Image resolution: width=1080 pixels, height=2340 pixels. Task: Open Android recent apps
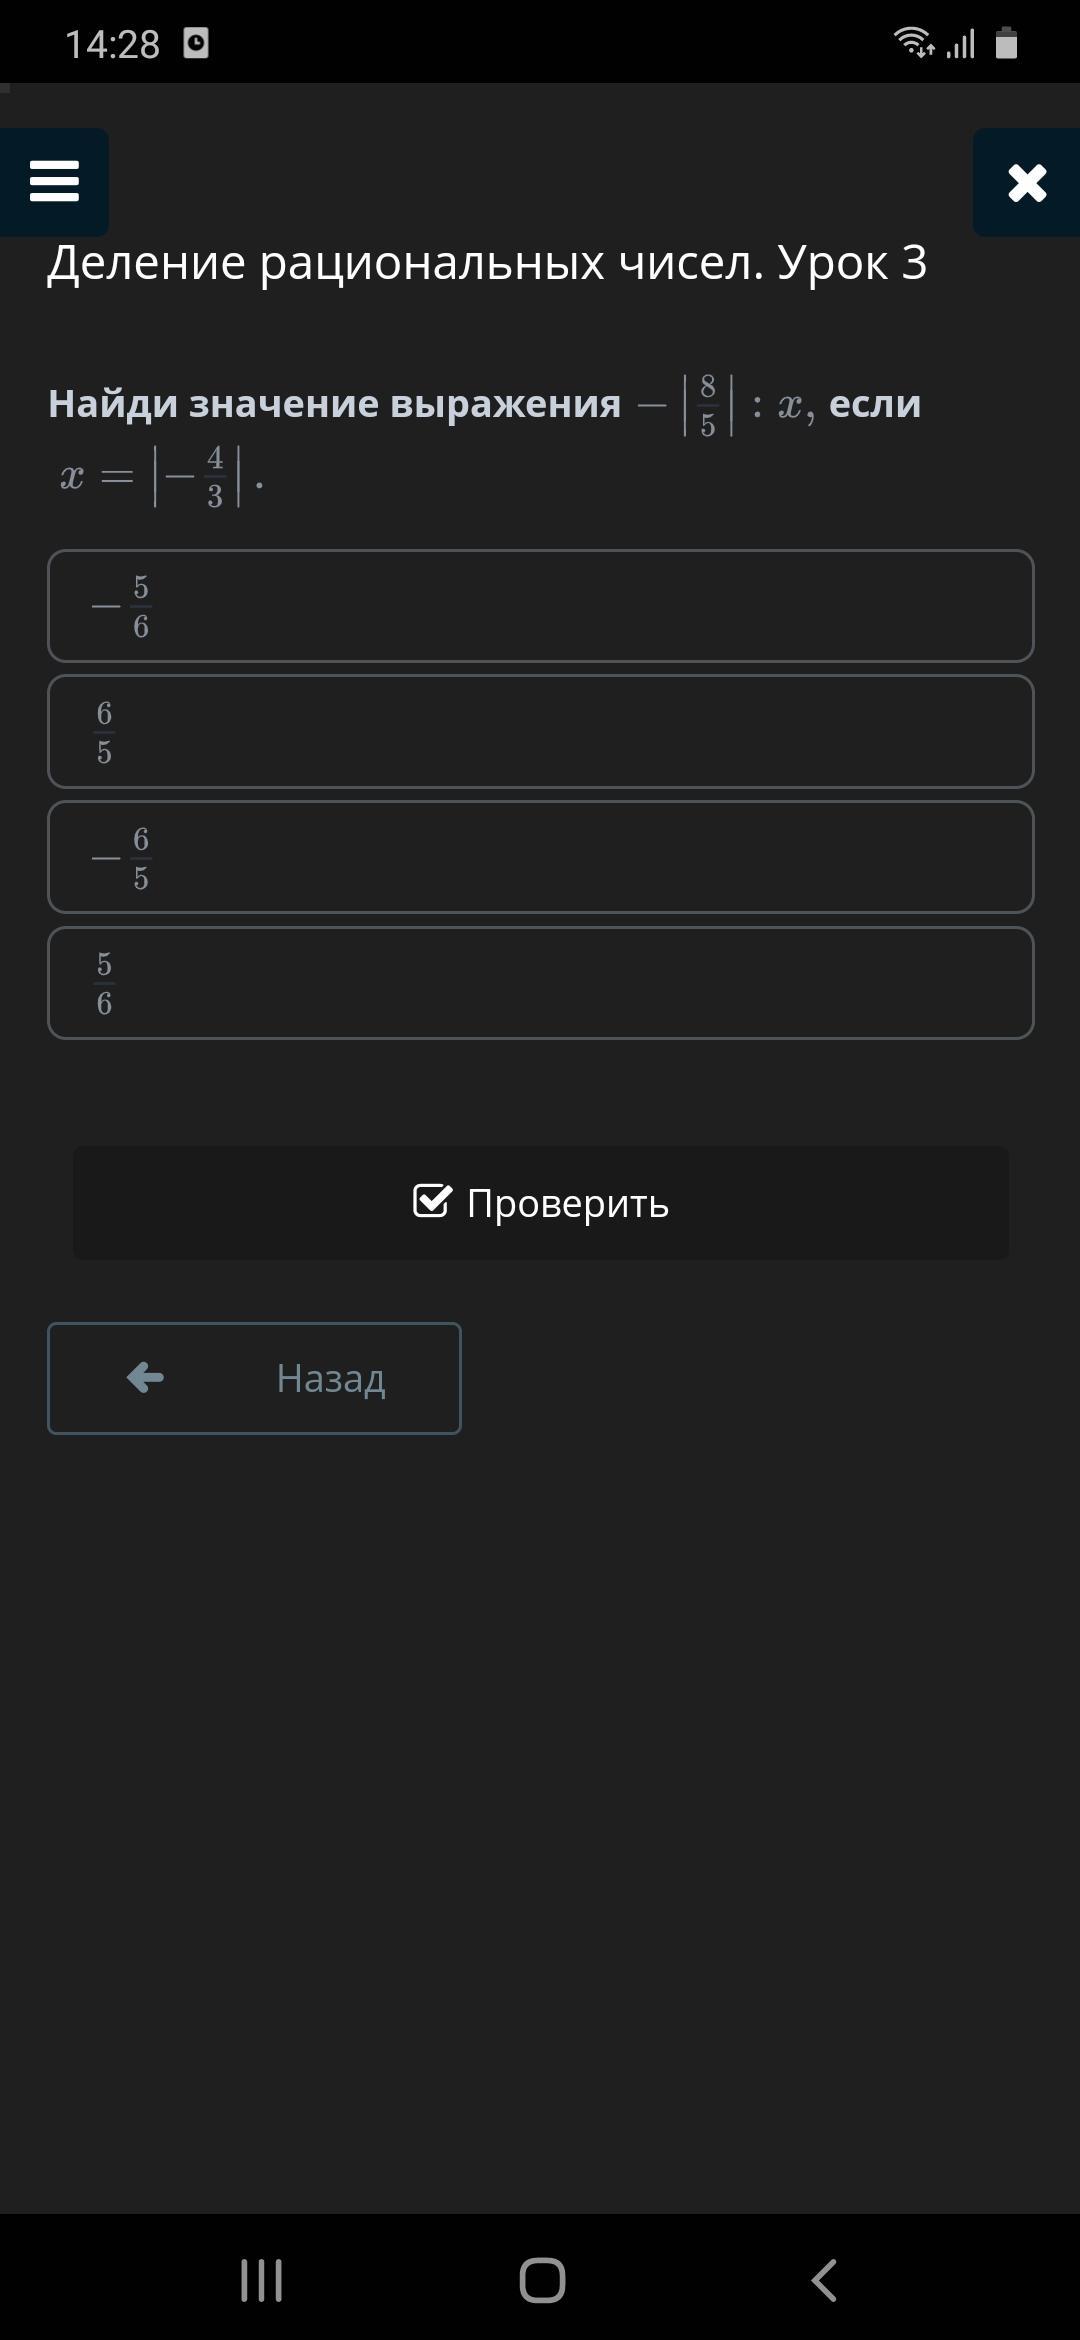pos(262,2281)
